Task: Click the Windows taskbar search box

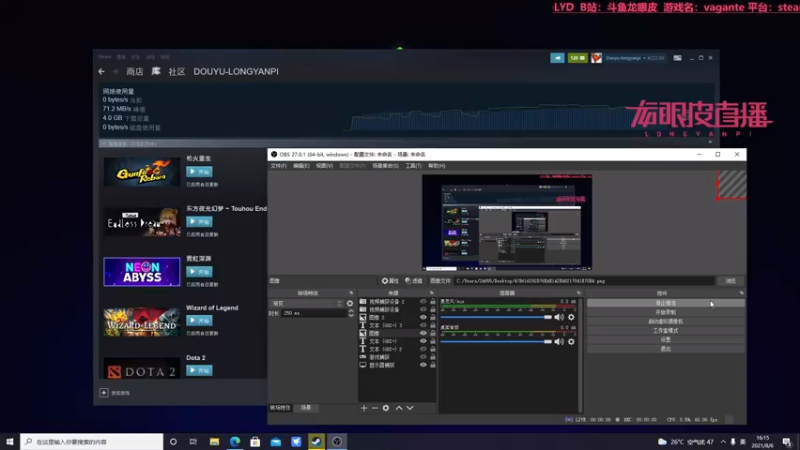Action: click(92, 441)
